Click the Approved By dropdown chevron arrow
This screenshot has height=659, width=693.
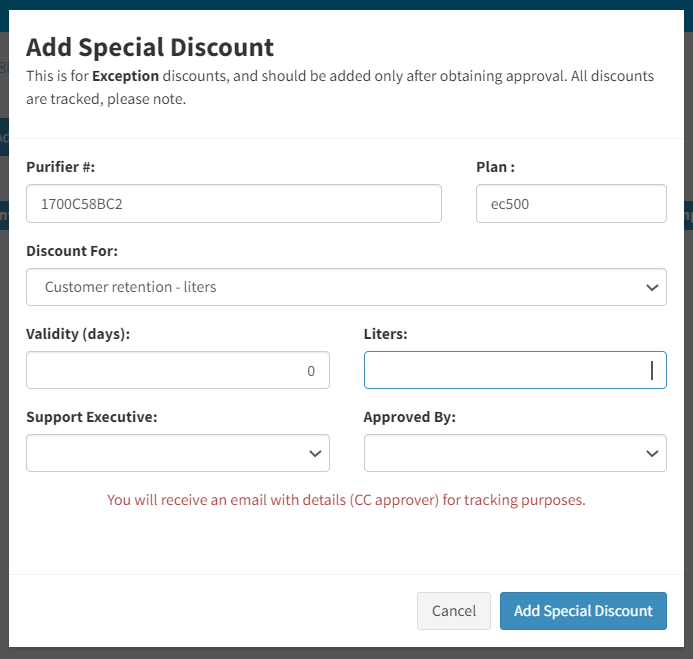point(652,453)
